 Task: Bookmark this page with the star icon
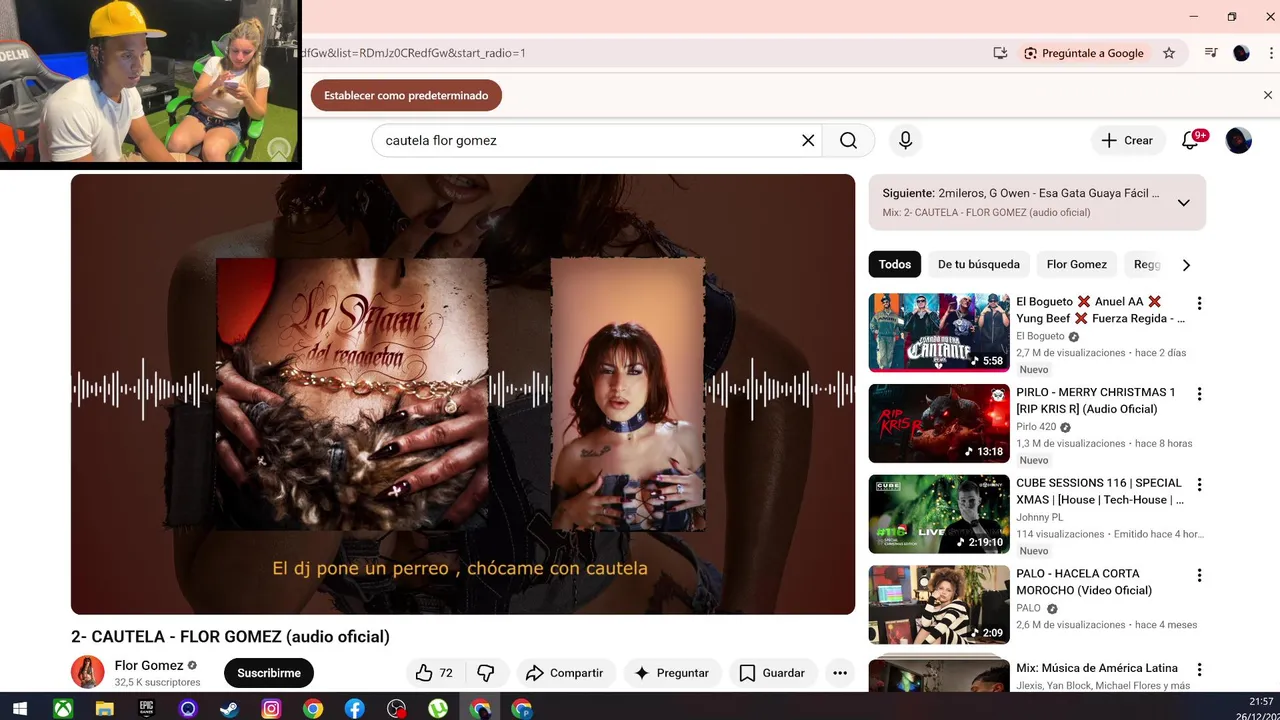coord(1169,53)
